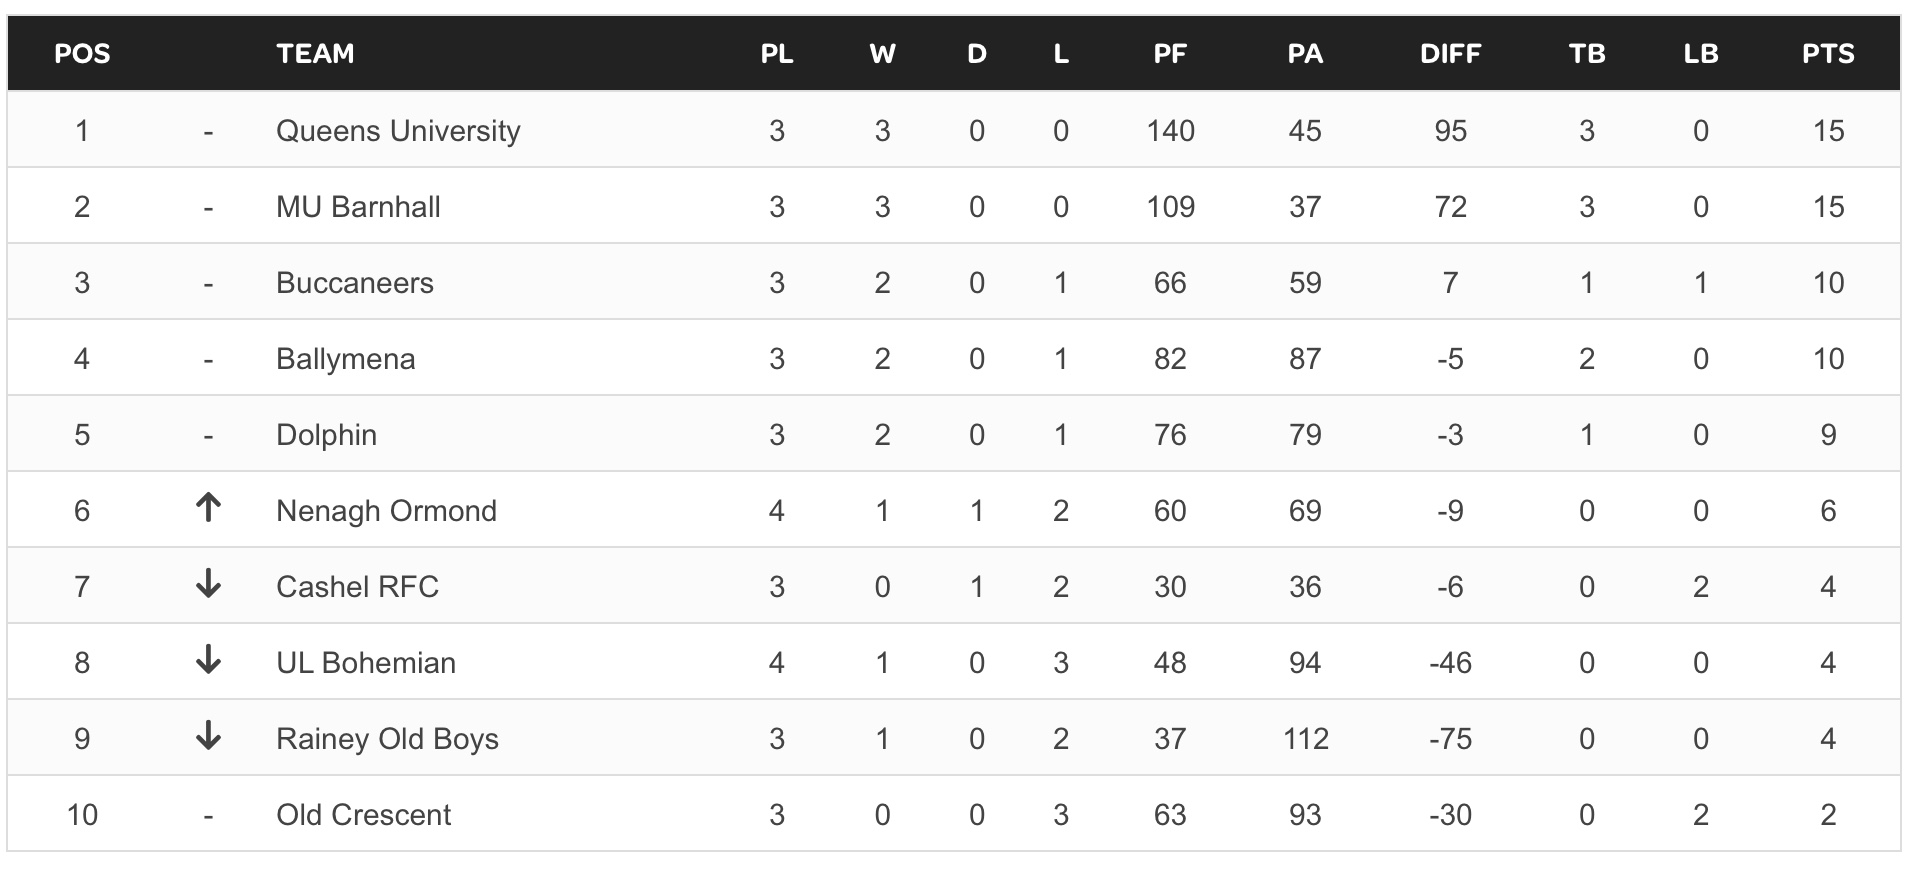Select the MU Barnhall team name

pos(358,207)
